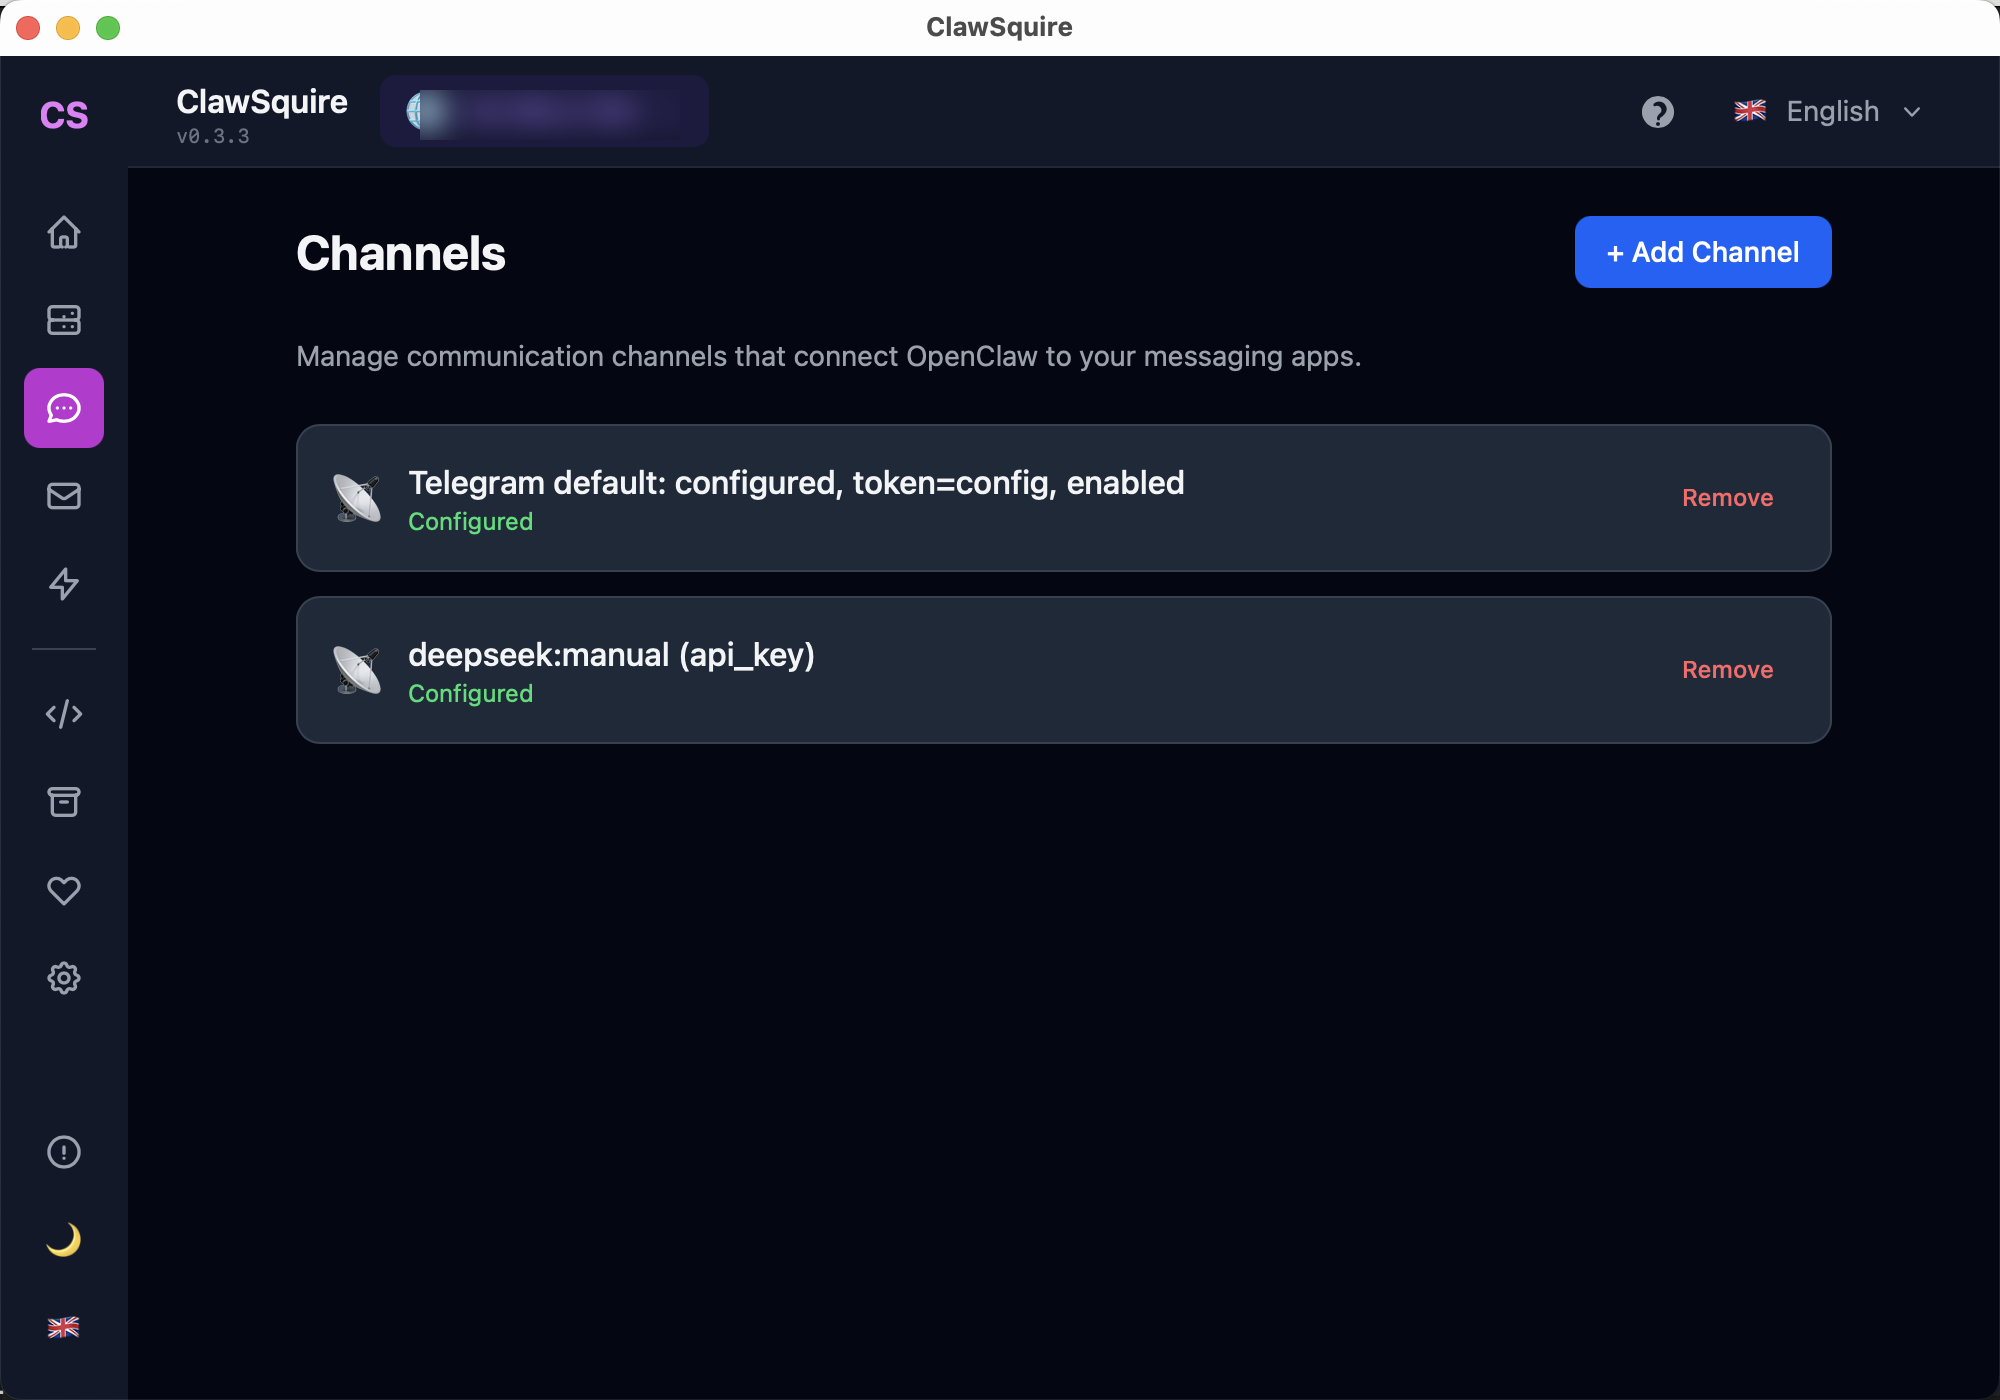Remove the deepseek:manual channel
Viewport: 2000px width, 1400px height.
coord(1727,669)
